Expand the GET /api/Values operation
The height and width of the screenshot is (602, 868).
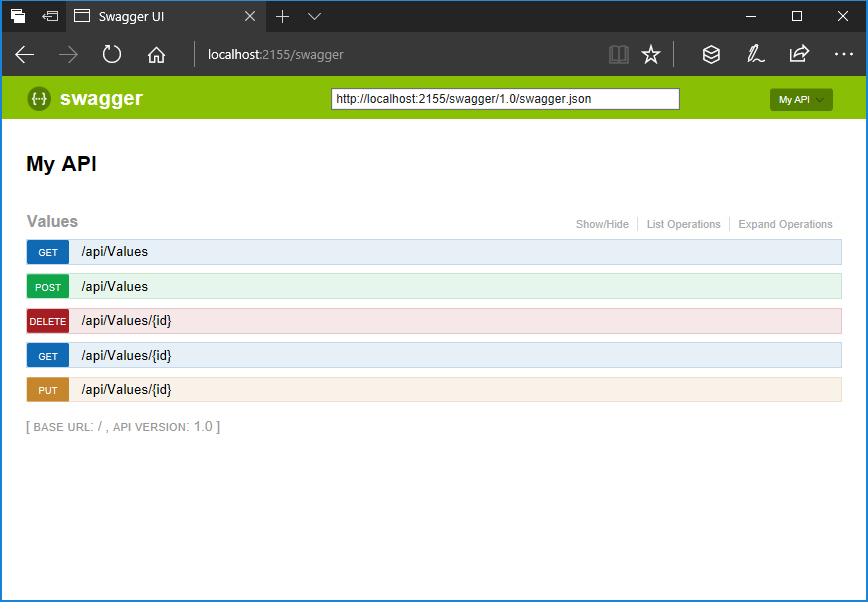tap(114, 252)
